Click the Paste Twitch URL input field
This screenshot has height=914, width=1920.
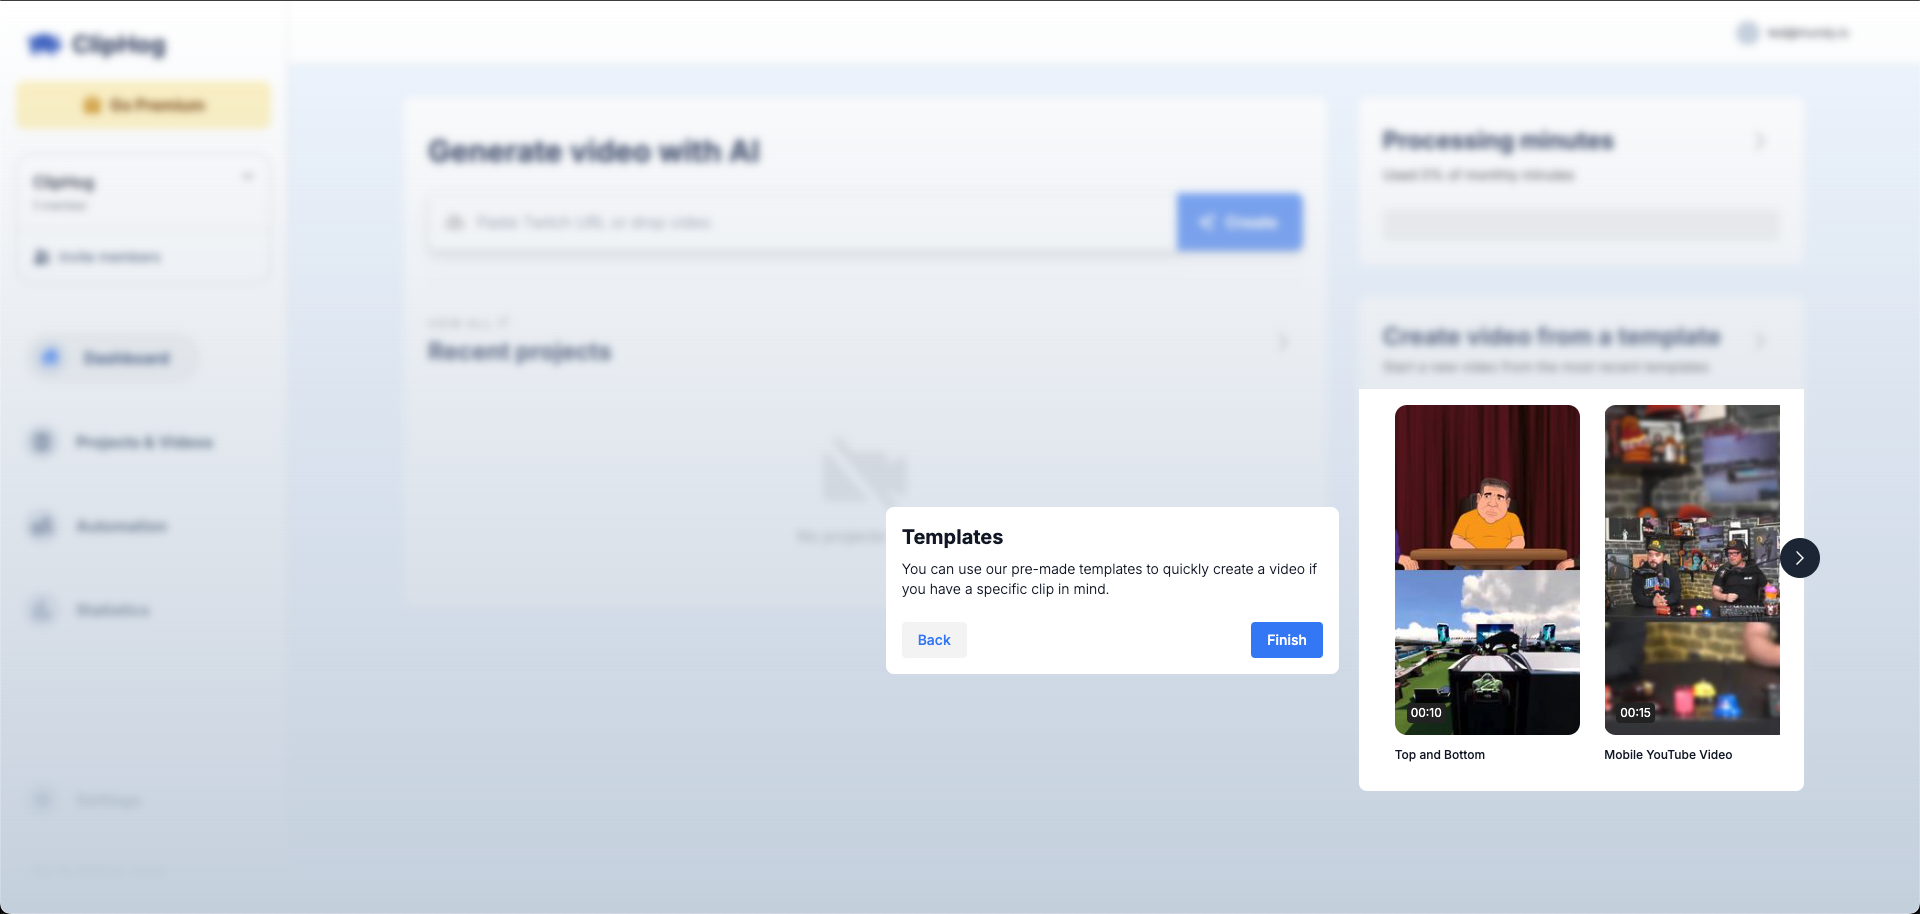tap(803, 222)
